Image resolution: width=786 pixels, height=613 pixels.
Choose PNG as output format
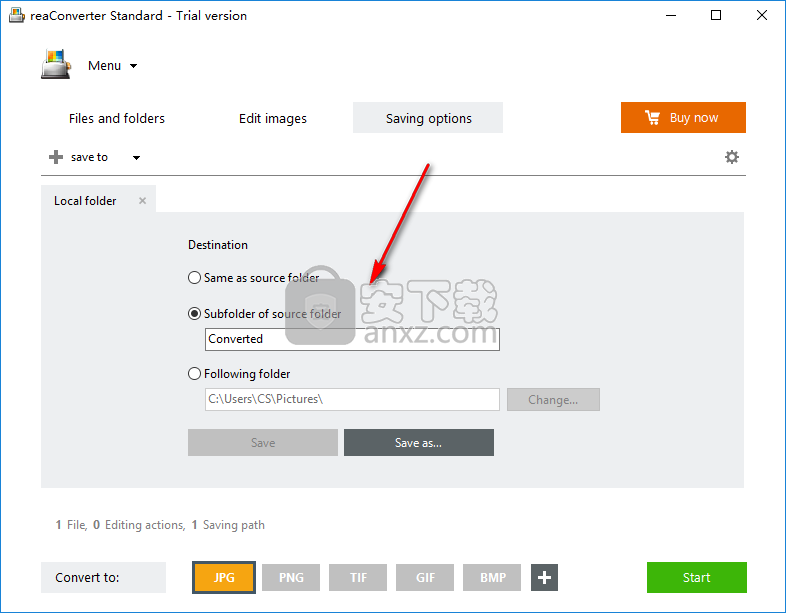click(x=291, y=577)
